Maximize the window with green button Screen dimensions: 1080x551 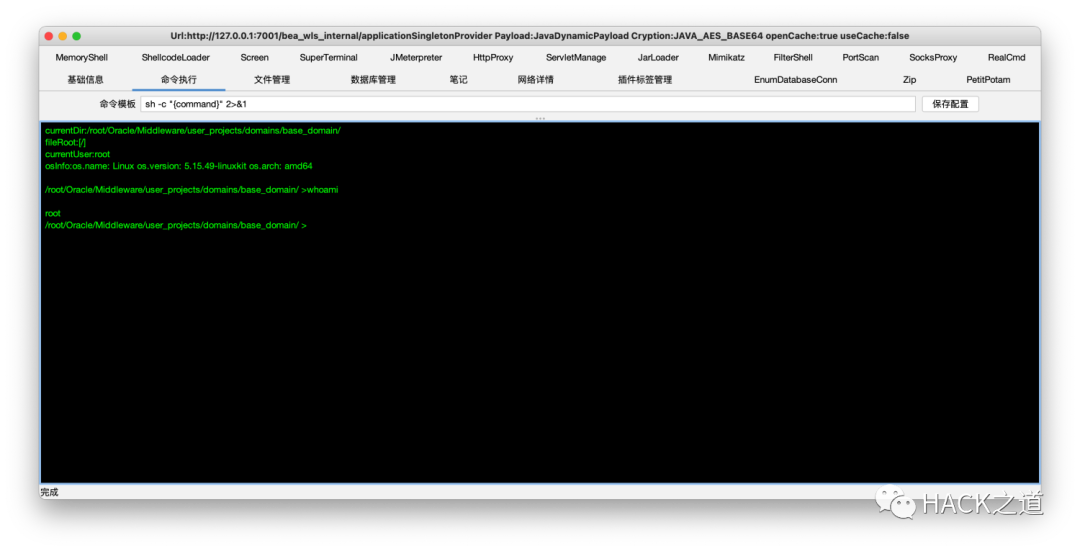click(76, 36)
